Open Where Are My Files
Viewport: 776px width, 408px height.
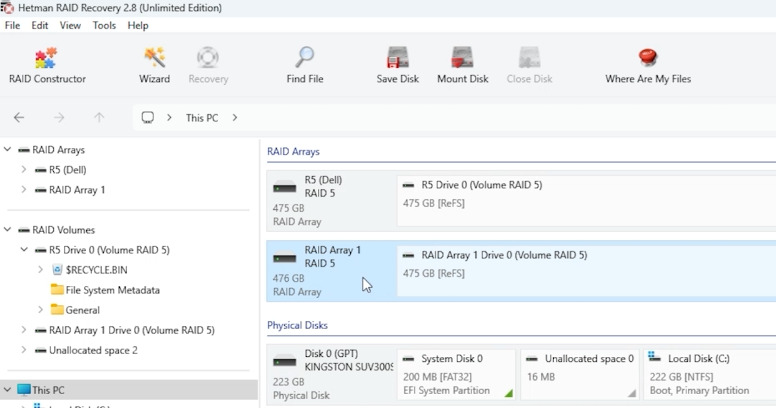coord(648,65)
